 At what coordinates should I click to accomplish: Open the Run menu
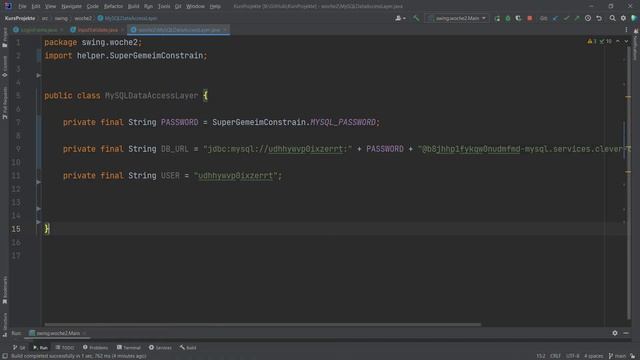click(148, 7)
